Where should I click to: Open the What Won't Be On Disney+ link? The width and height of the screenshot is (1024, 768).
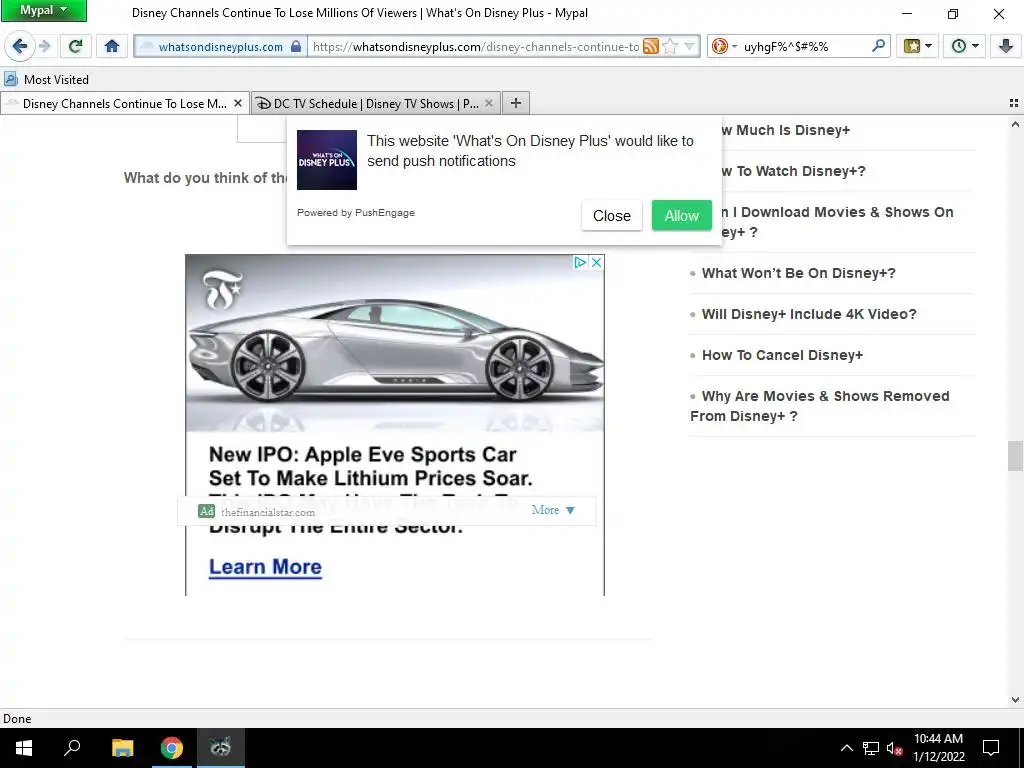click(799, 273)
